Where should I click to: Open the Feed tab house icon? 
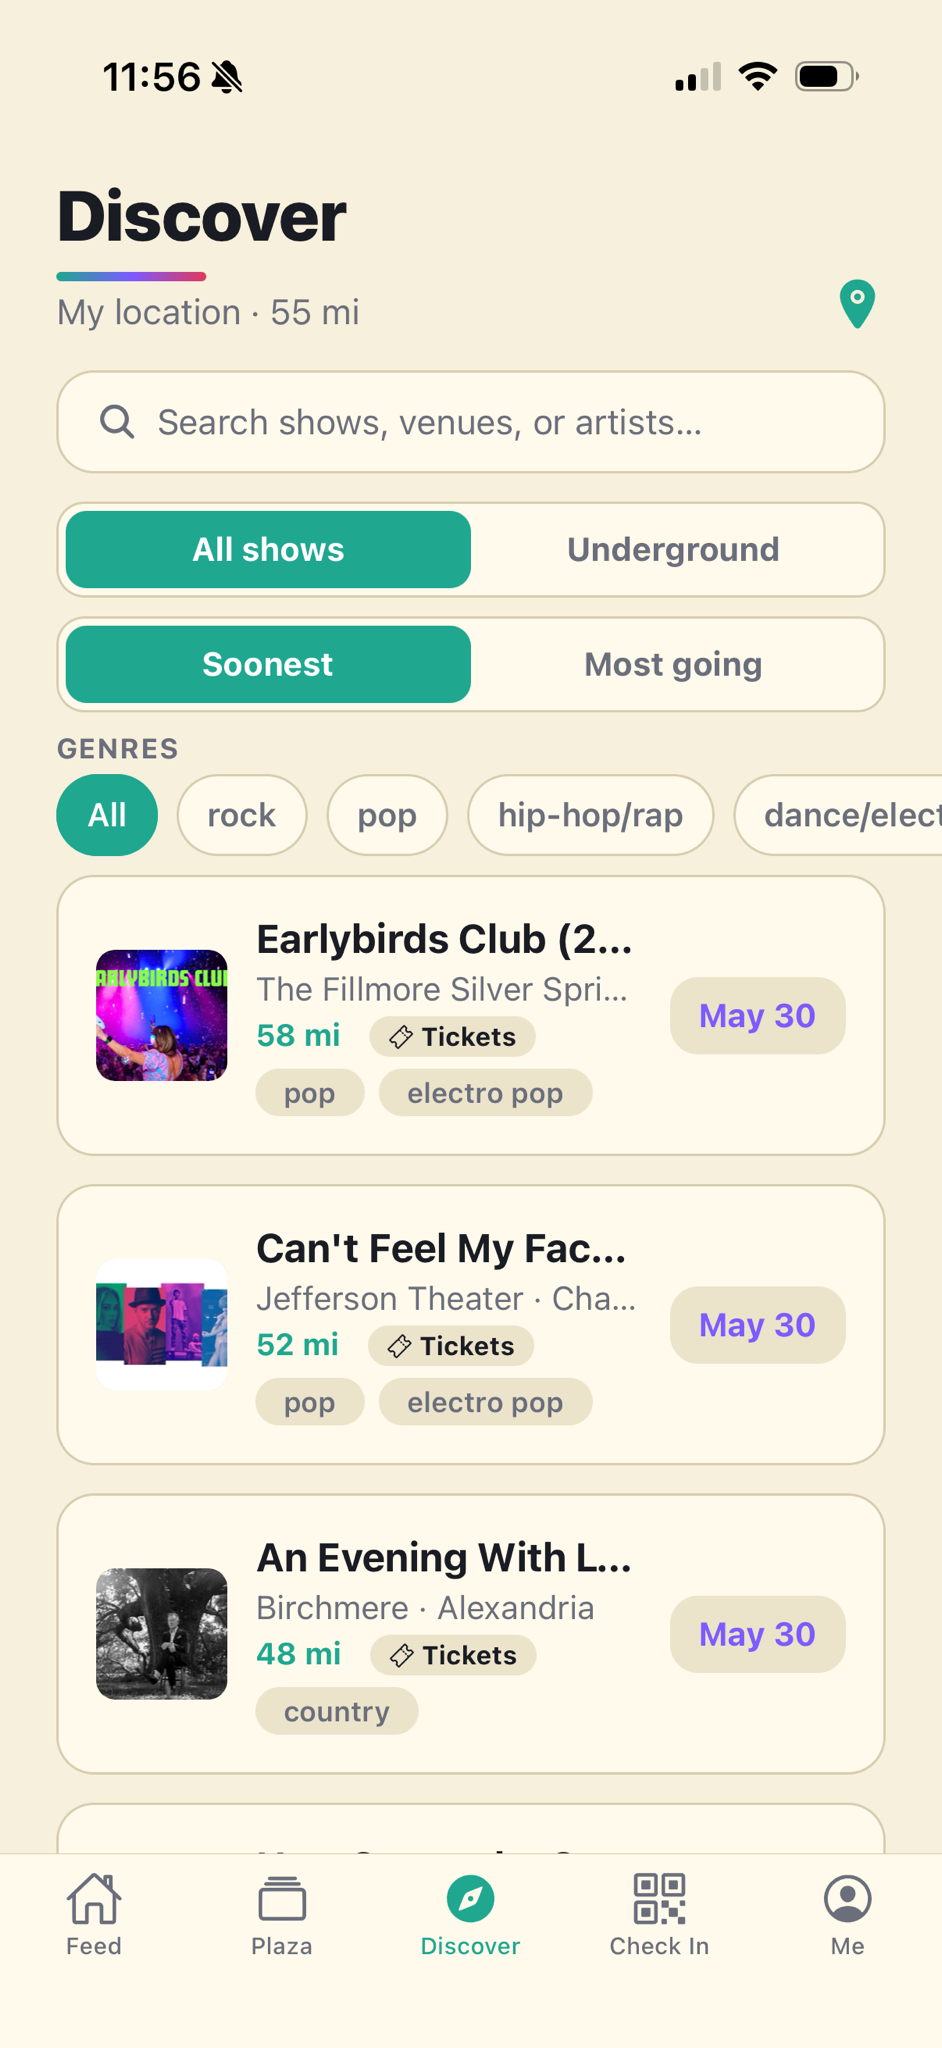click(94, 1898)
